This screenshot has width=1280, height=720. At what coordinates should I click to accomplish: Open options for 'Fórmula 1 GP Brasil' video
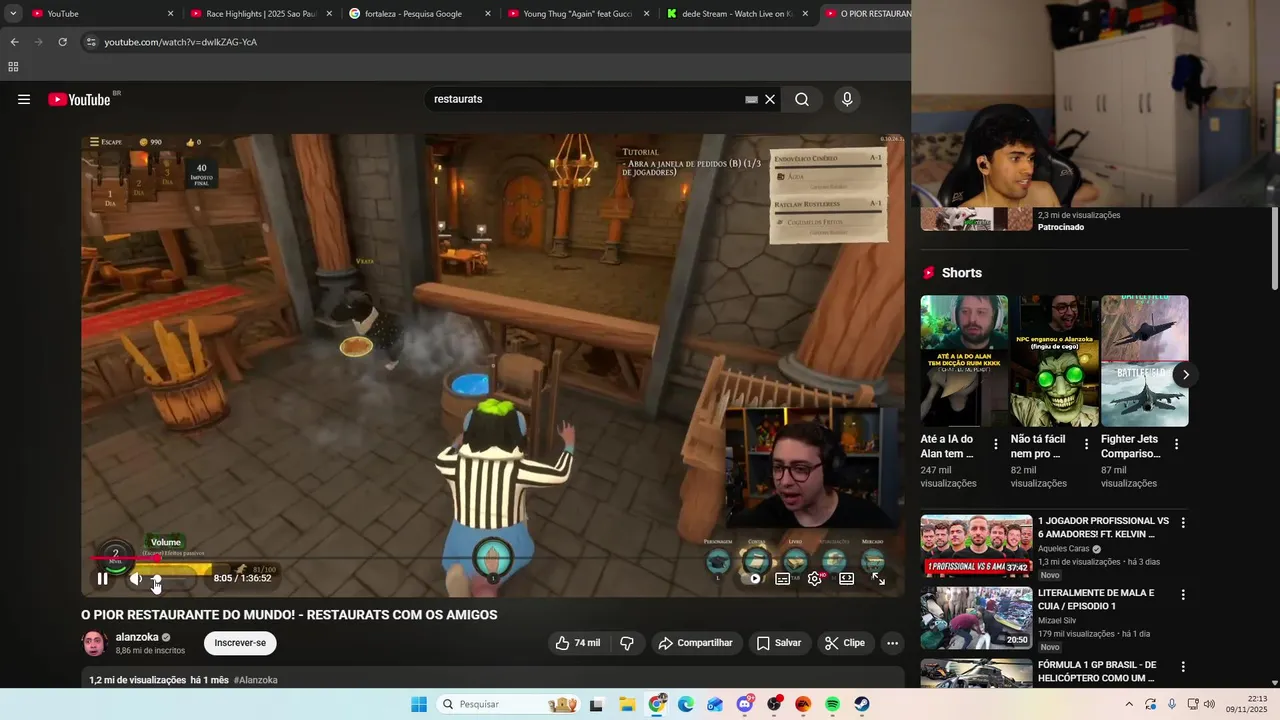(x=1183, y=667)
